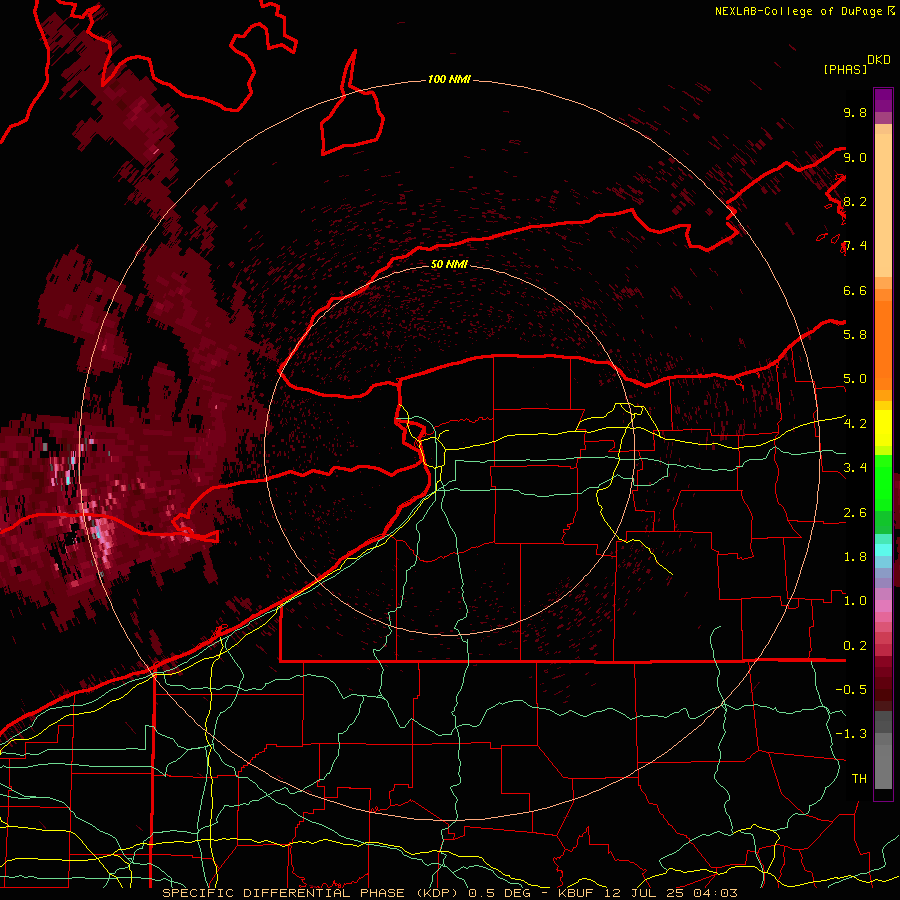900x900 pixels.
Task: Select the 4.2 value on the color scale
Action: 855,424
